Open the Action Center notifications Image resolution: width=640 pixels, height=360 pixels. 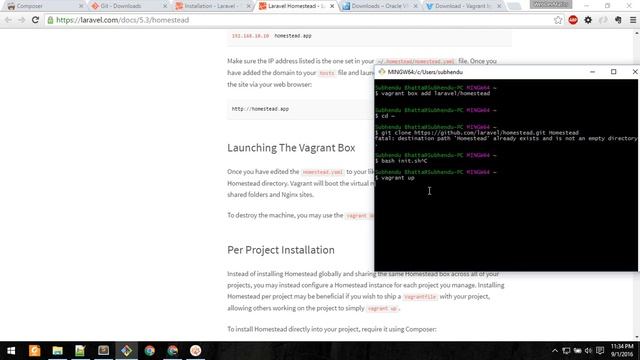(600, 351)
